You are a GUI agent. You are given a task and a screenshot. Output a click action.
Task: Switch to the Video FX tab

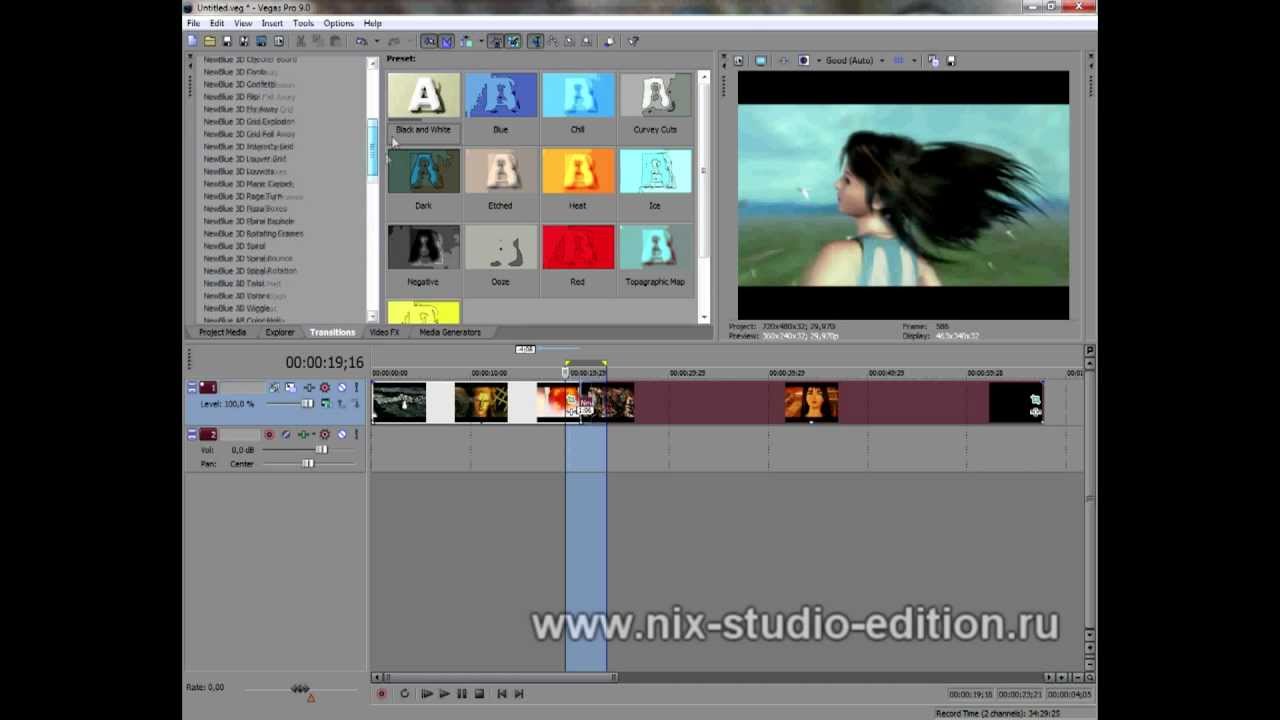click(384, 332)
